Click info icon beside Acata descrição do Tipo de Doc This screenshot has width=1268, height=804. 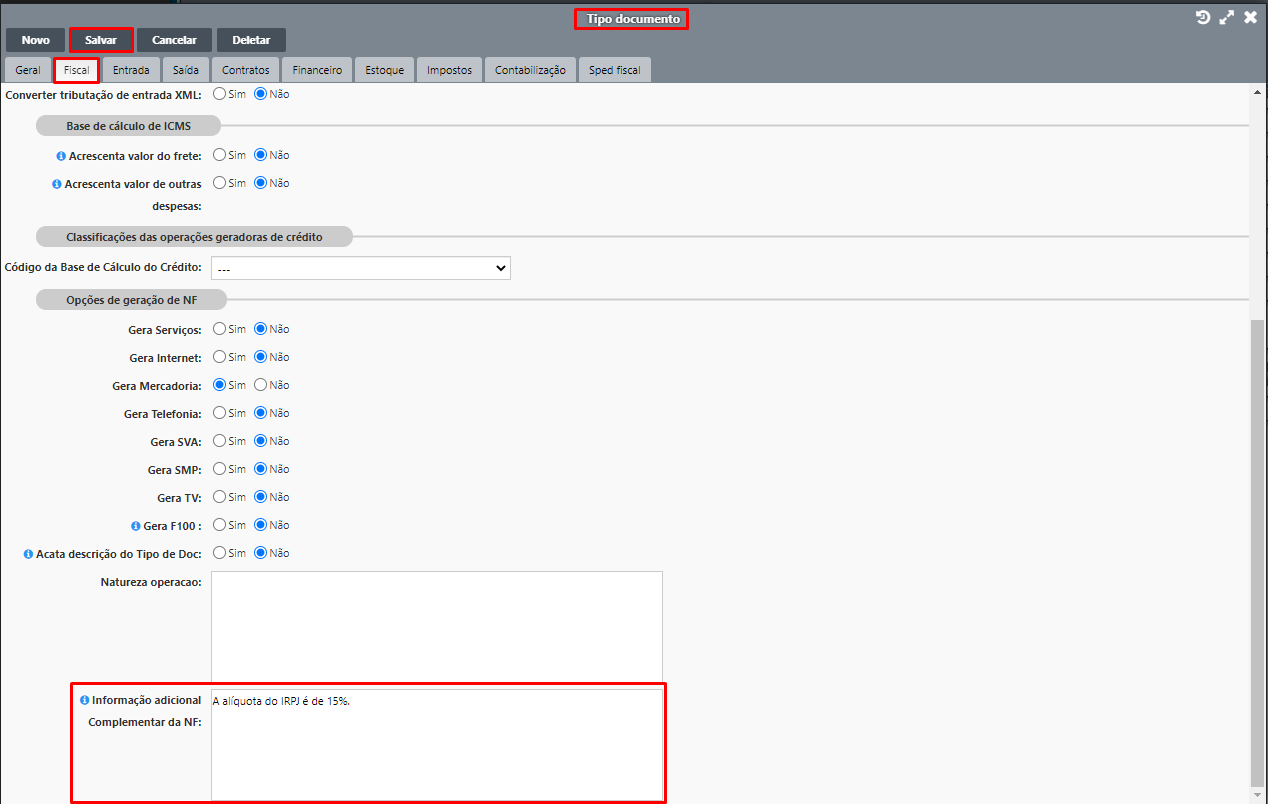pos(28,554)
